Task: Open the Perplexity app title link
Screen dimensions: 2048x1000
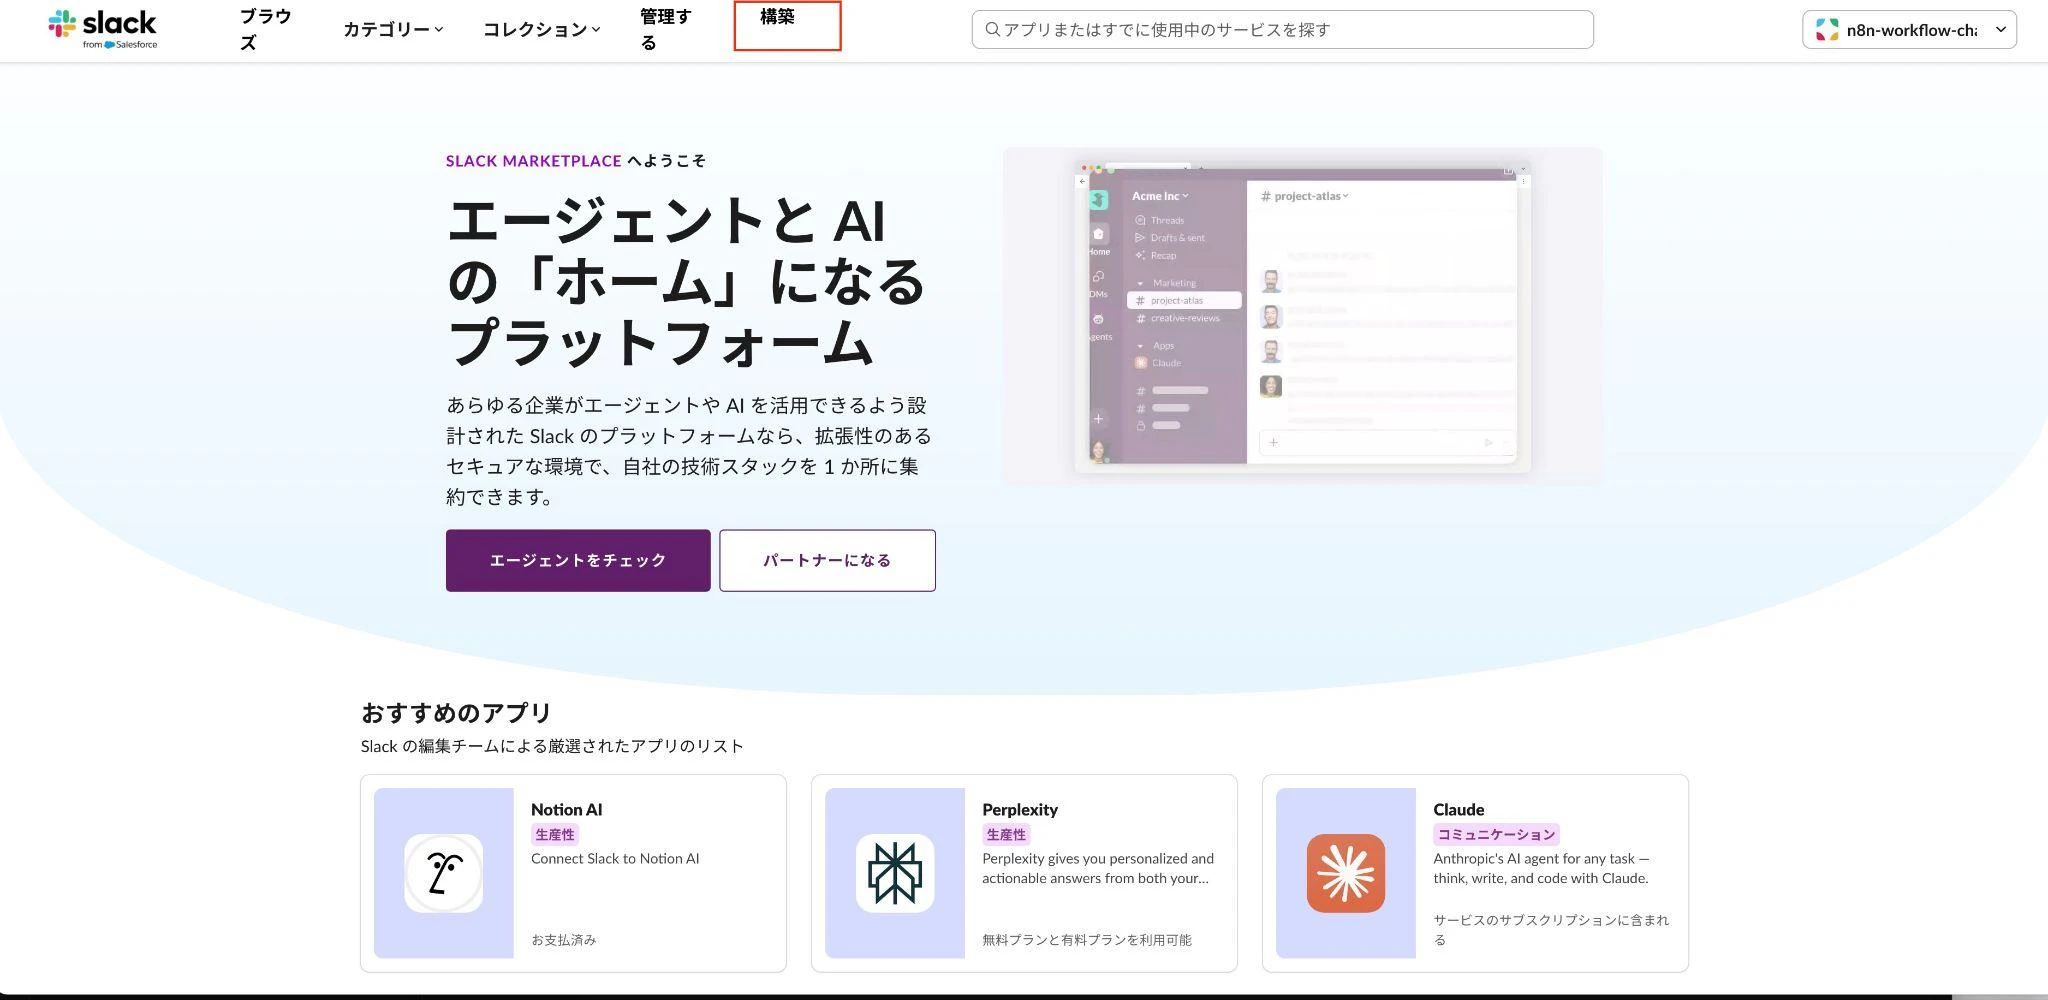Action: [x=1019, y=809]
